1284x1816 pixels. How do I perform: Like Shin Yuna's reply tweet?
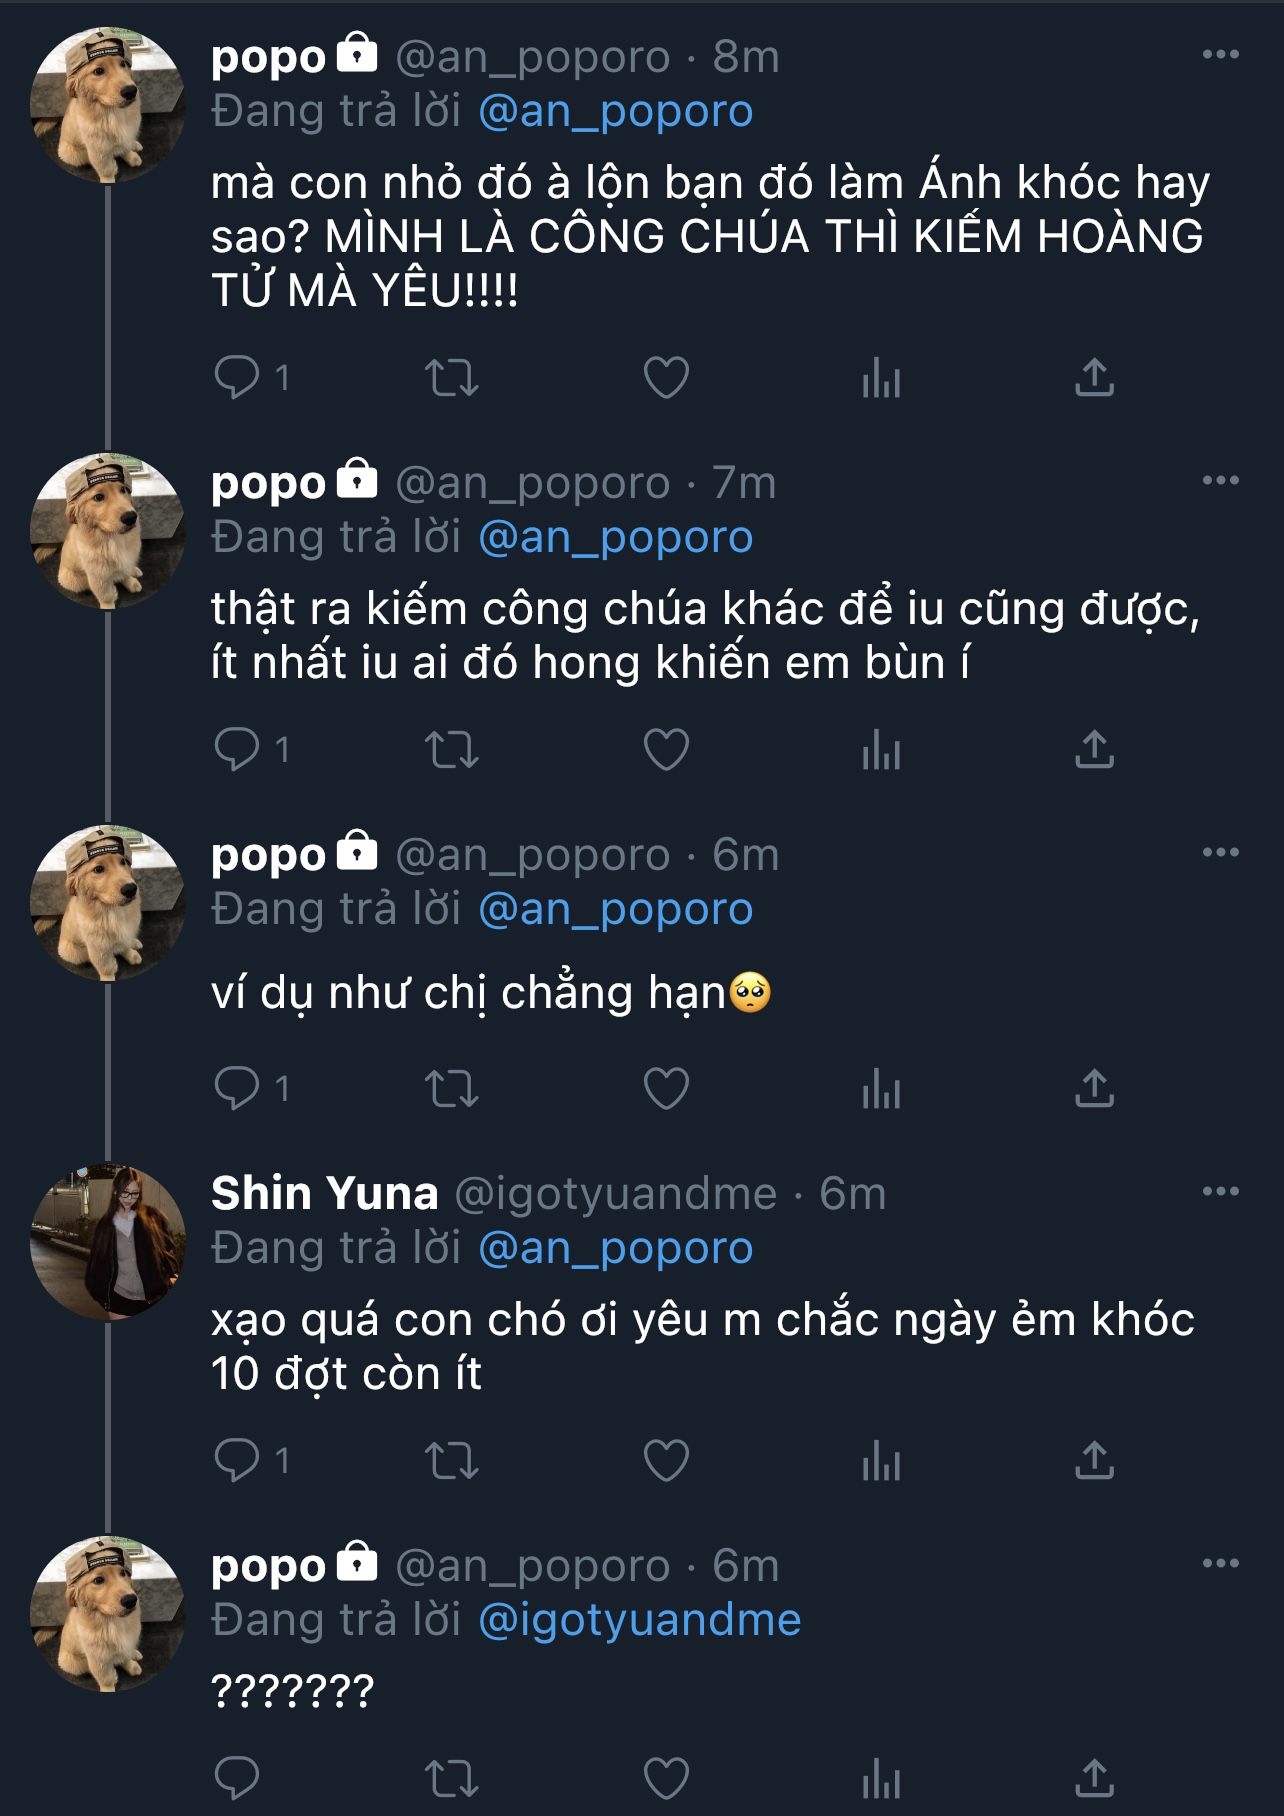tap(666, 1462)
